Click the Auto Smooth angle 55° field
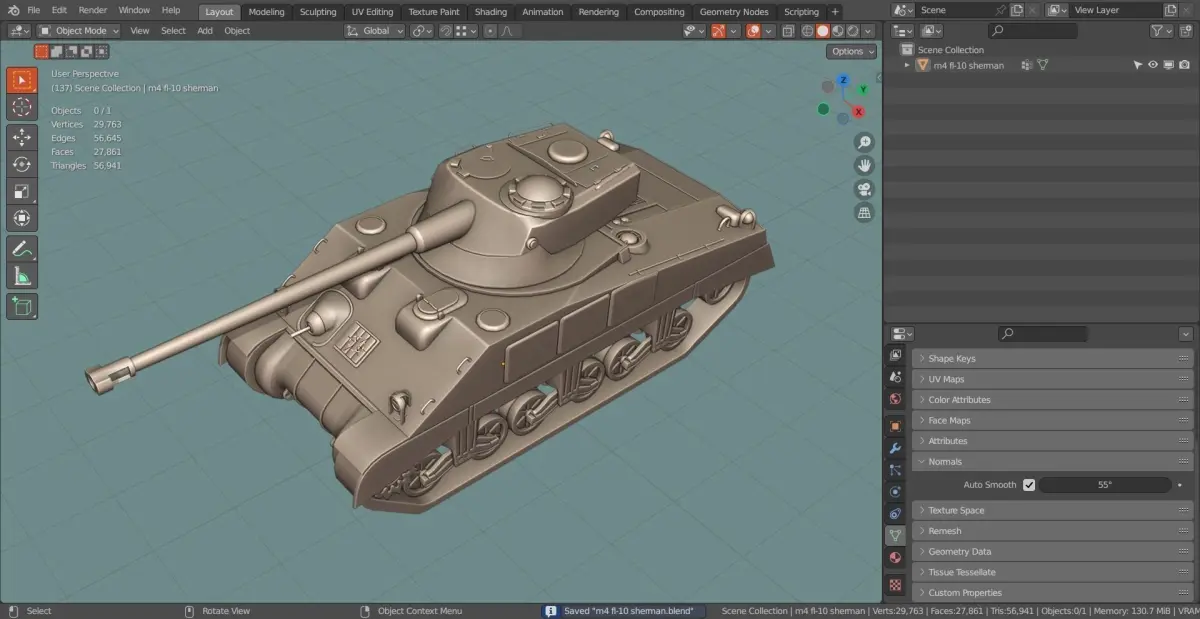 click(x=1104, y=485)
